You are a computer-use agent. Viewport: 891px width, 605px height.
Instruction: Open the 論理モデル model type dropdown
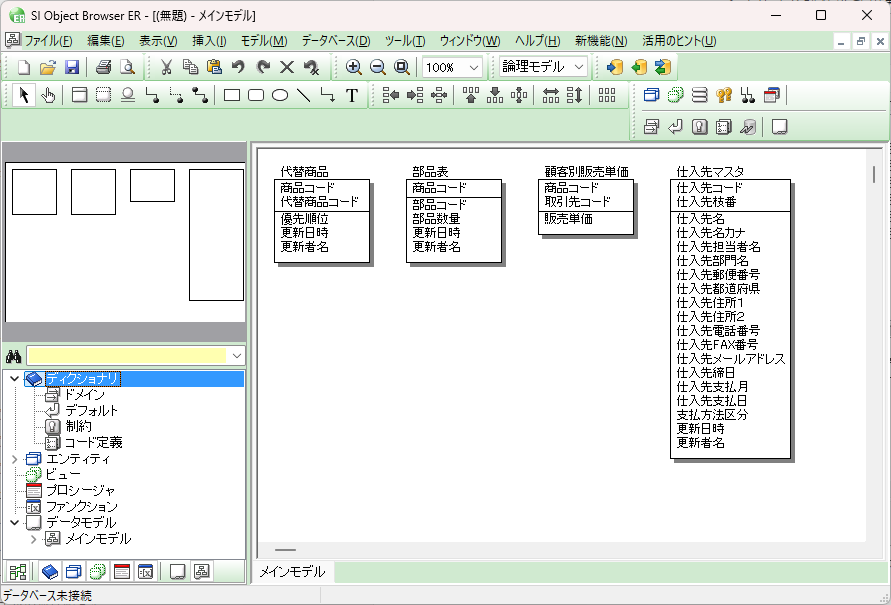point(578,67)
